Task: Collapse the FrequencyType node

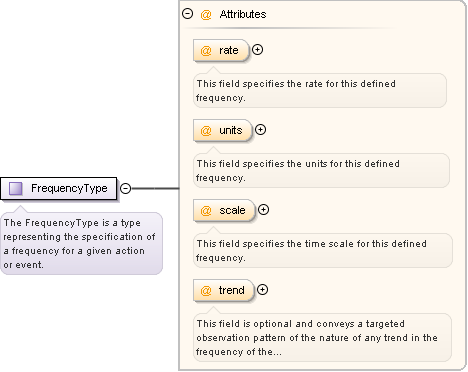Action: pos(126,188)
